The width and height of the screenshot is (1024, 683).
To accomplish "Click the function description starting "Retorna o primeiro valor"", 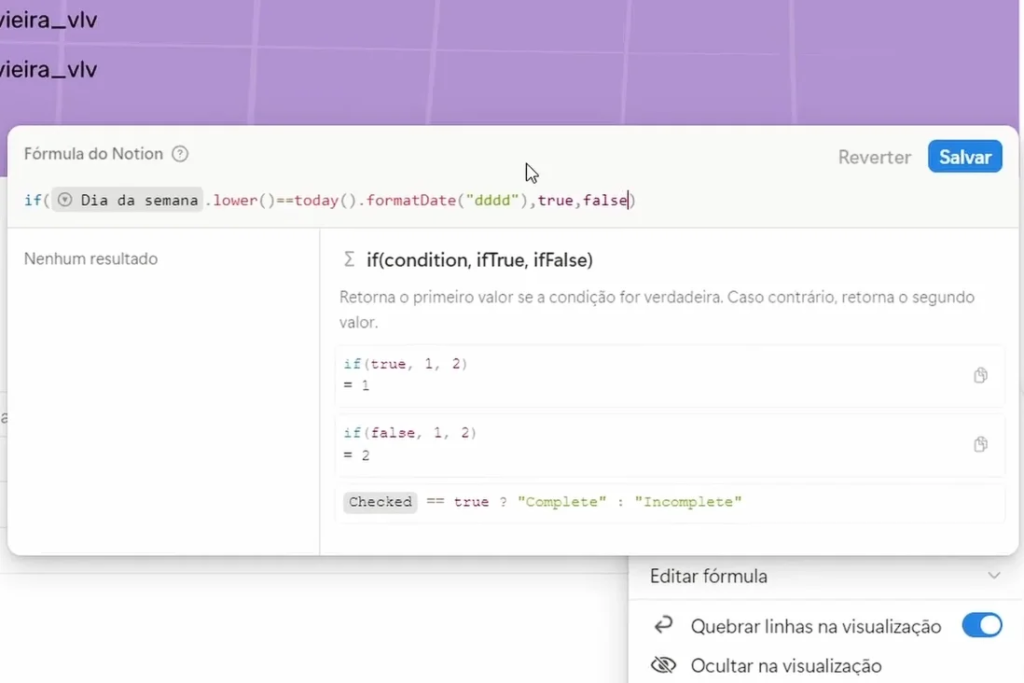I will click(656, 310).
